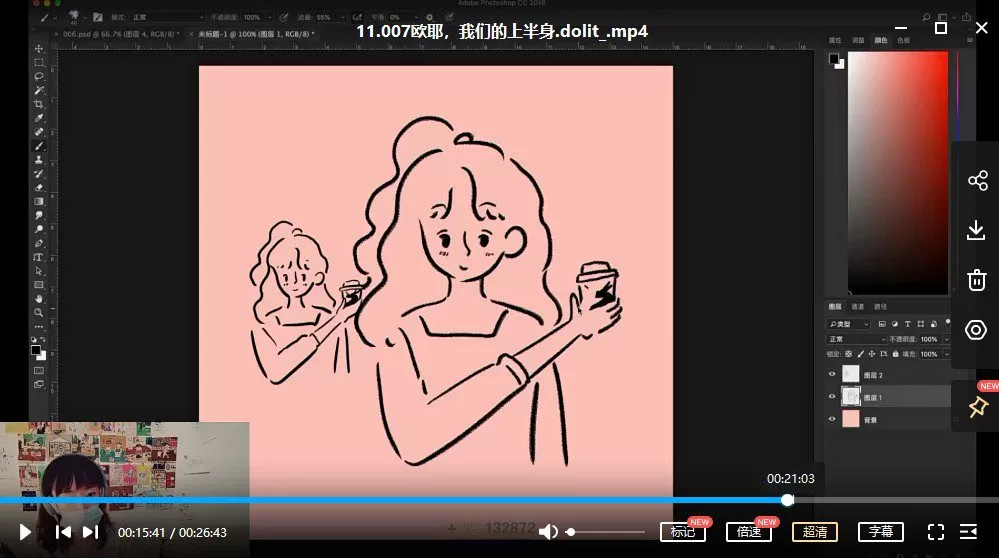999x558 pixels.
Task: Toggle lock transparent pixels in Layers panel
Action: (848, 354)
